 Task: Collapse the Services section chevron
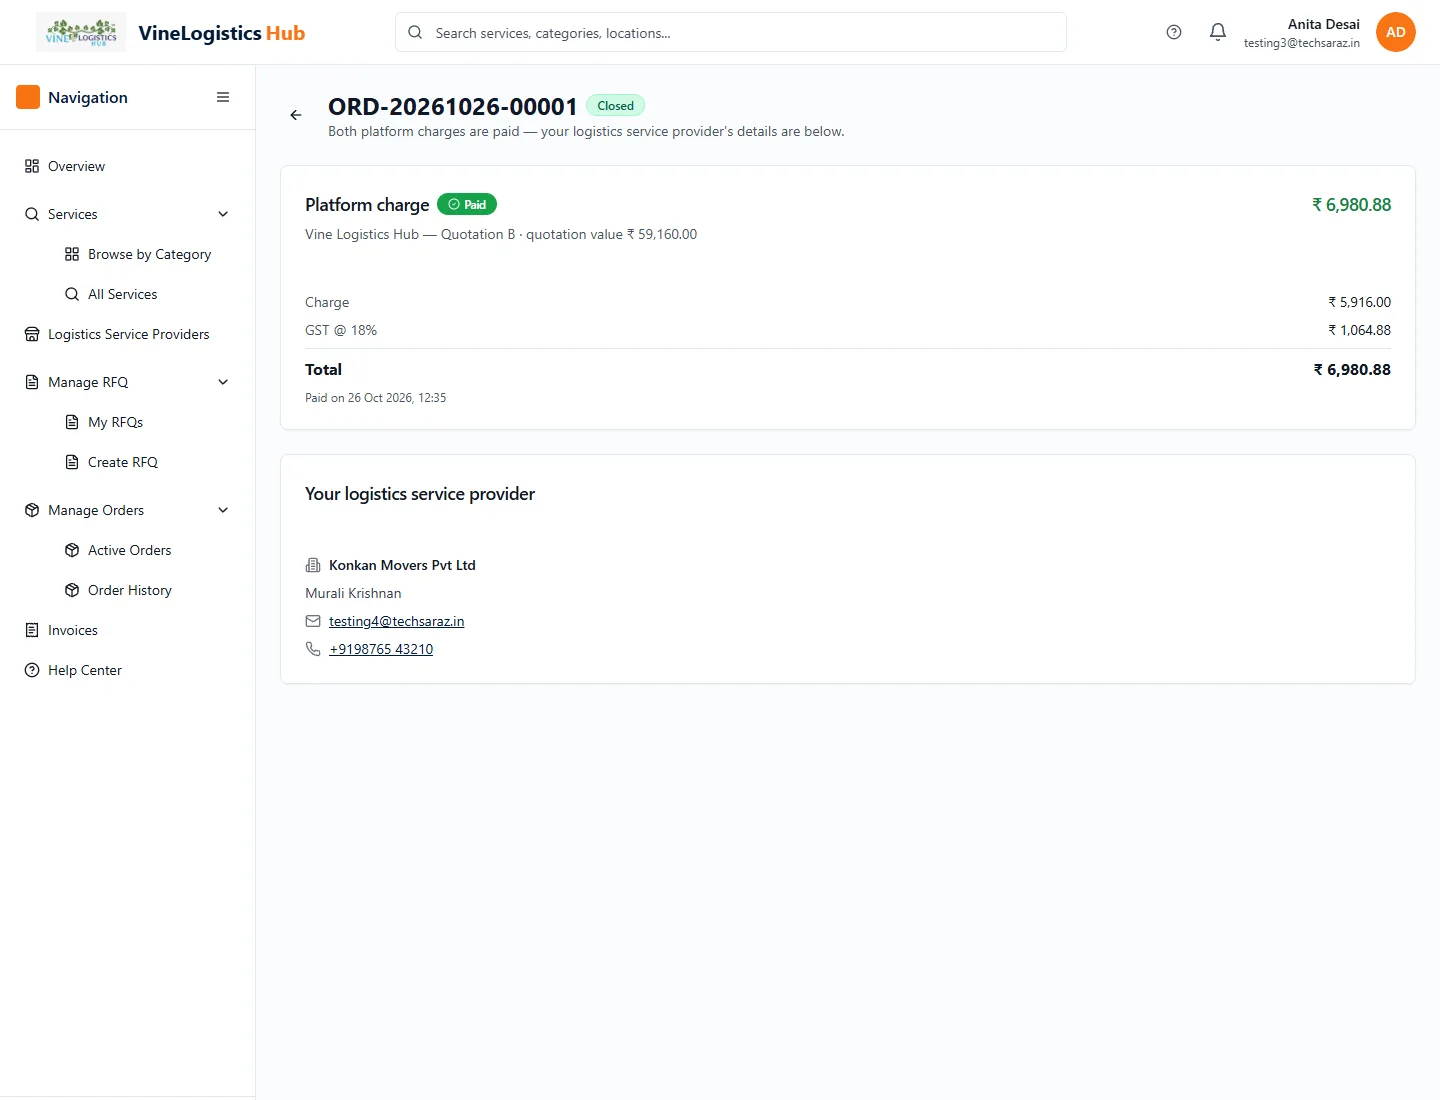223,214
